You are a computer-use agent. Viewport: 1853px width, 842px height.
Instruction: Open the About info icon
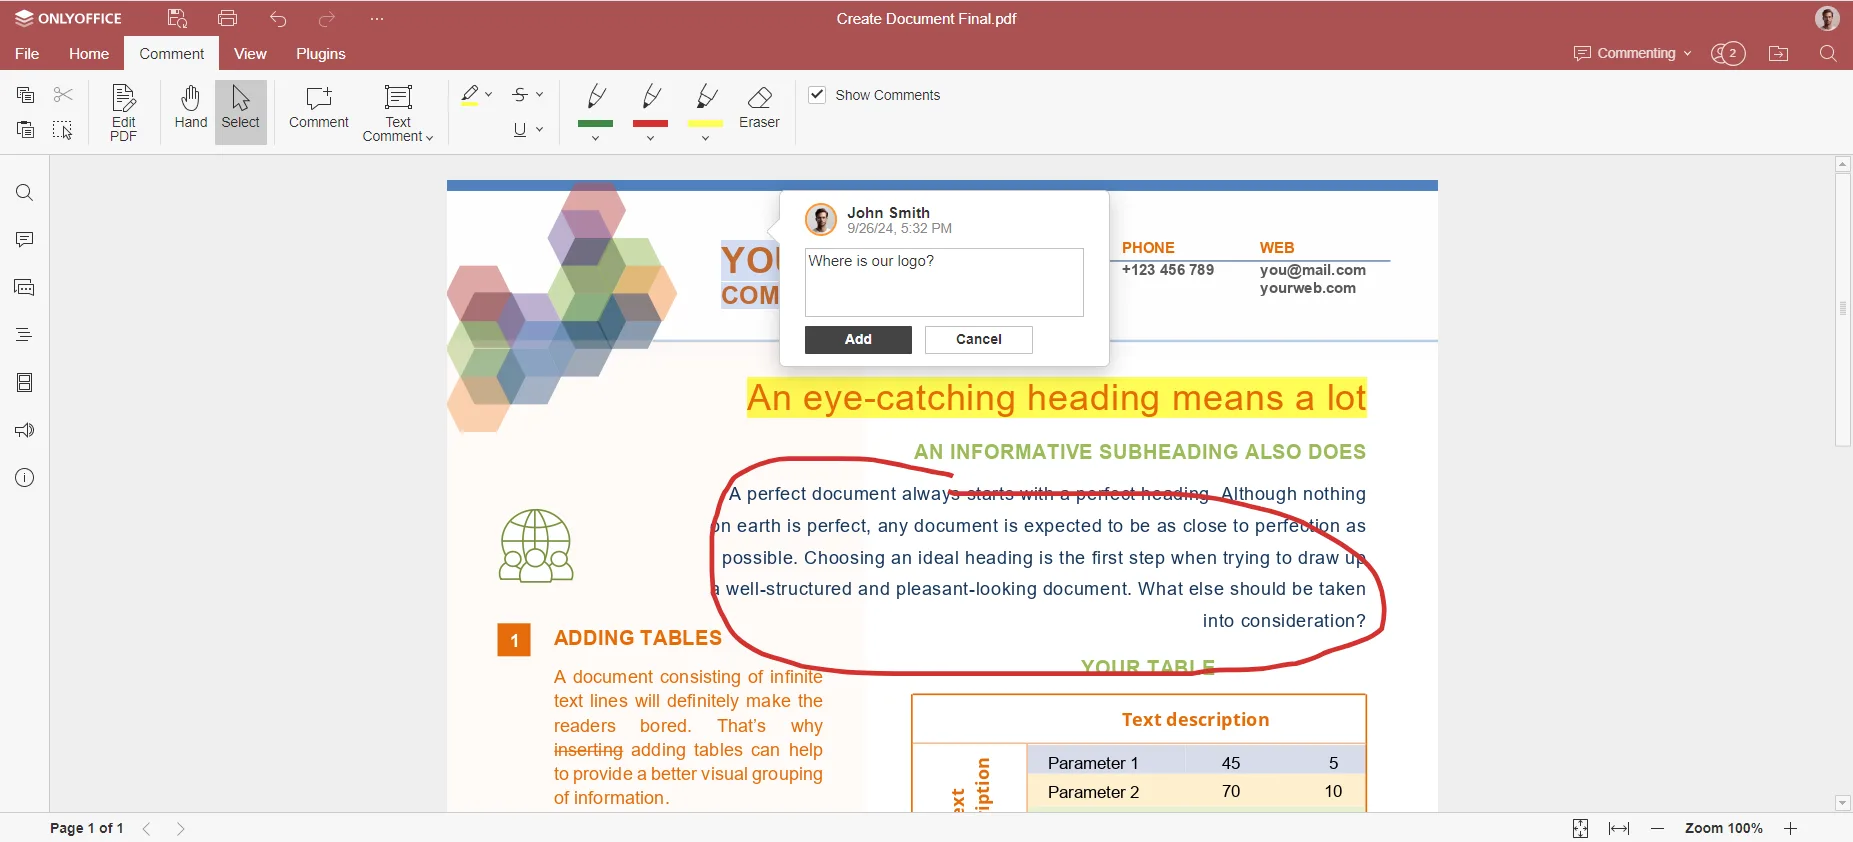click(25, 478)
